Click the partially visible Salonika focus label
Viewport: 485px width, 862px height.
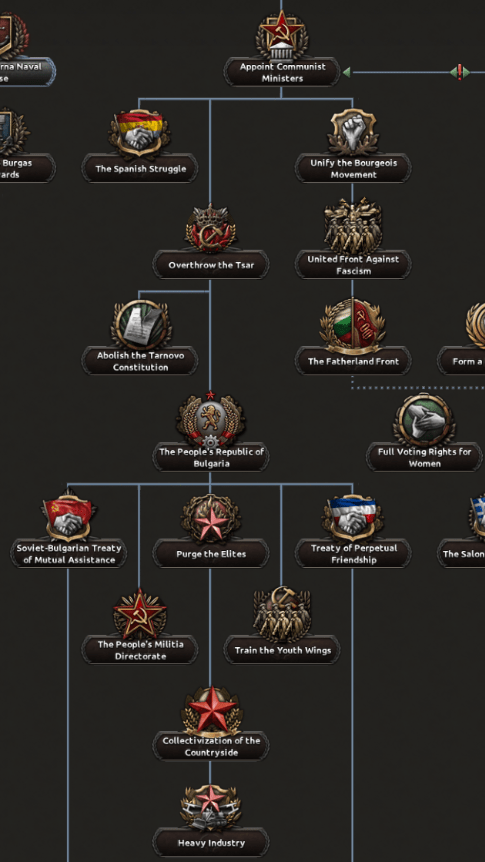(x=461, y=554)
